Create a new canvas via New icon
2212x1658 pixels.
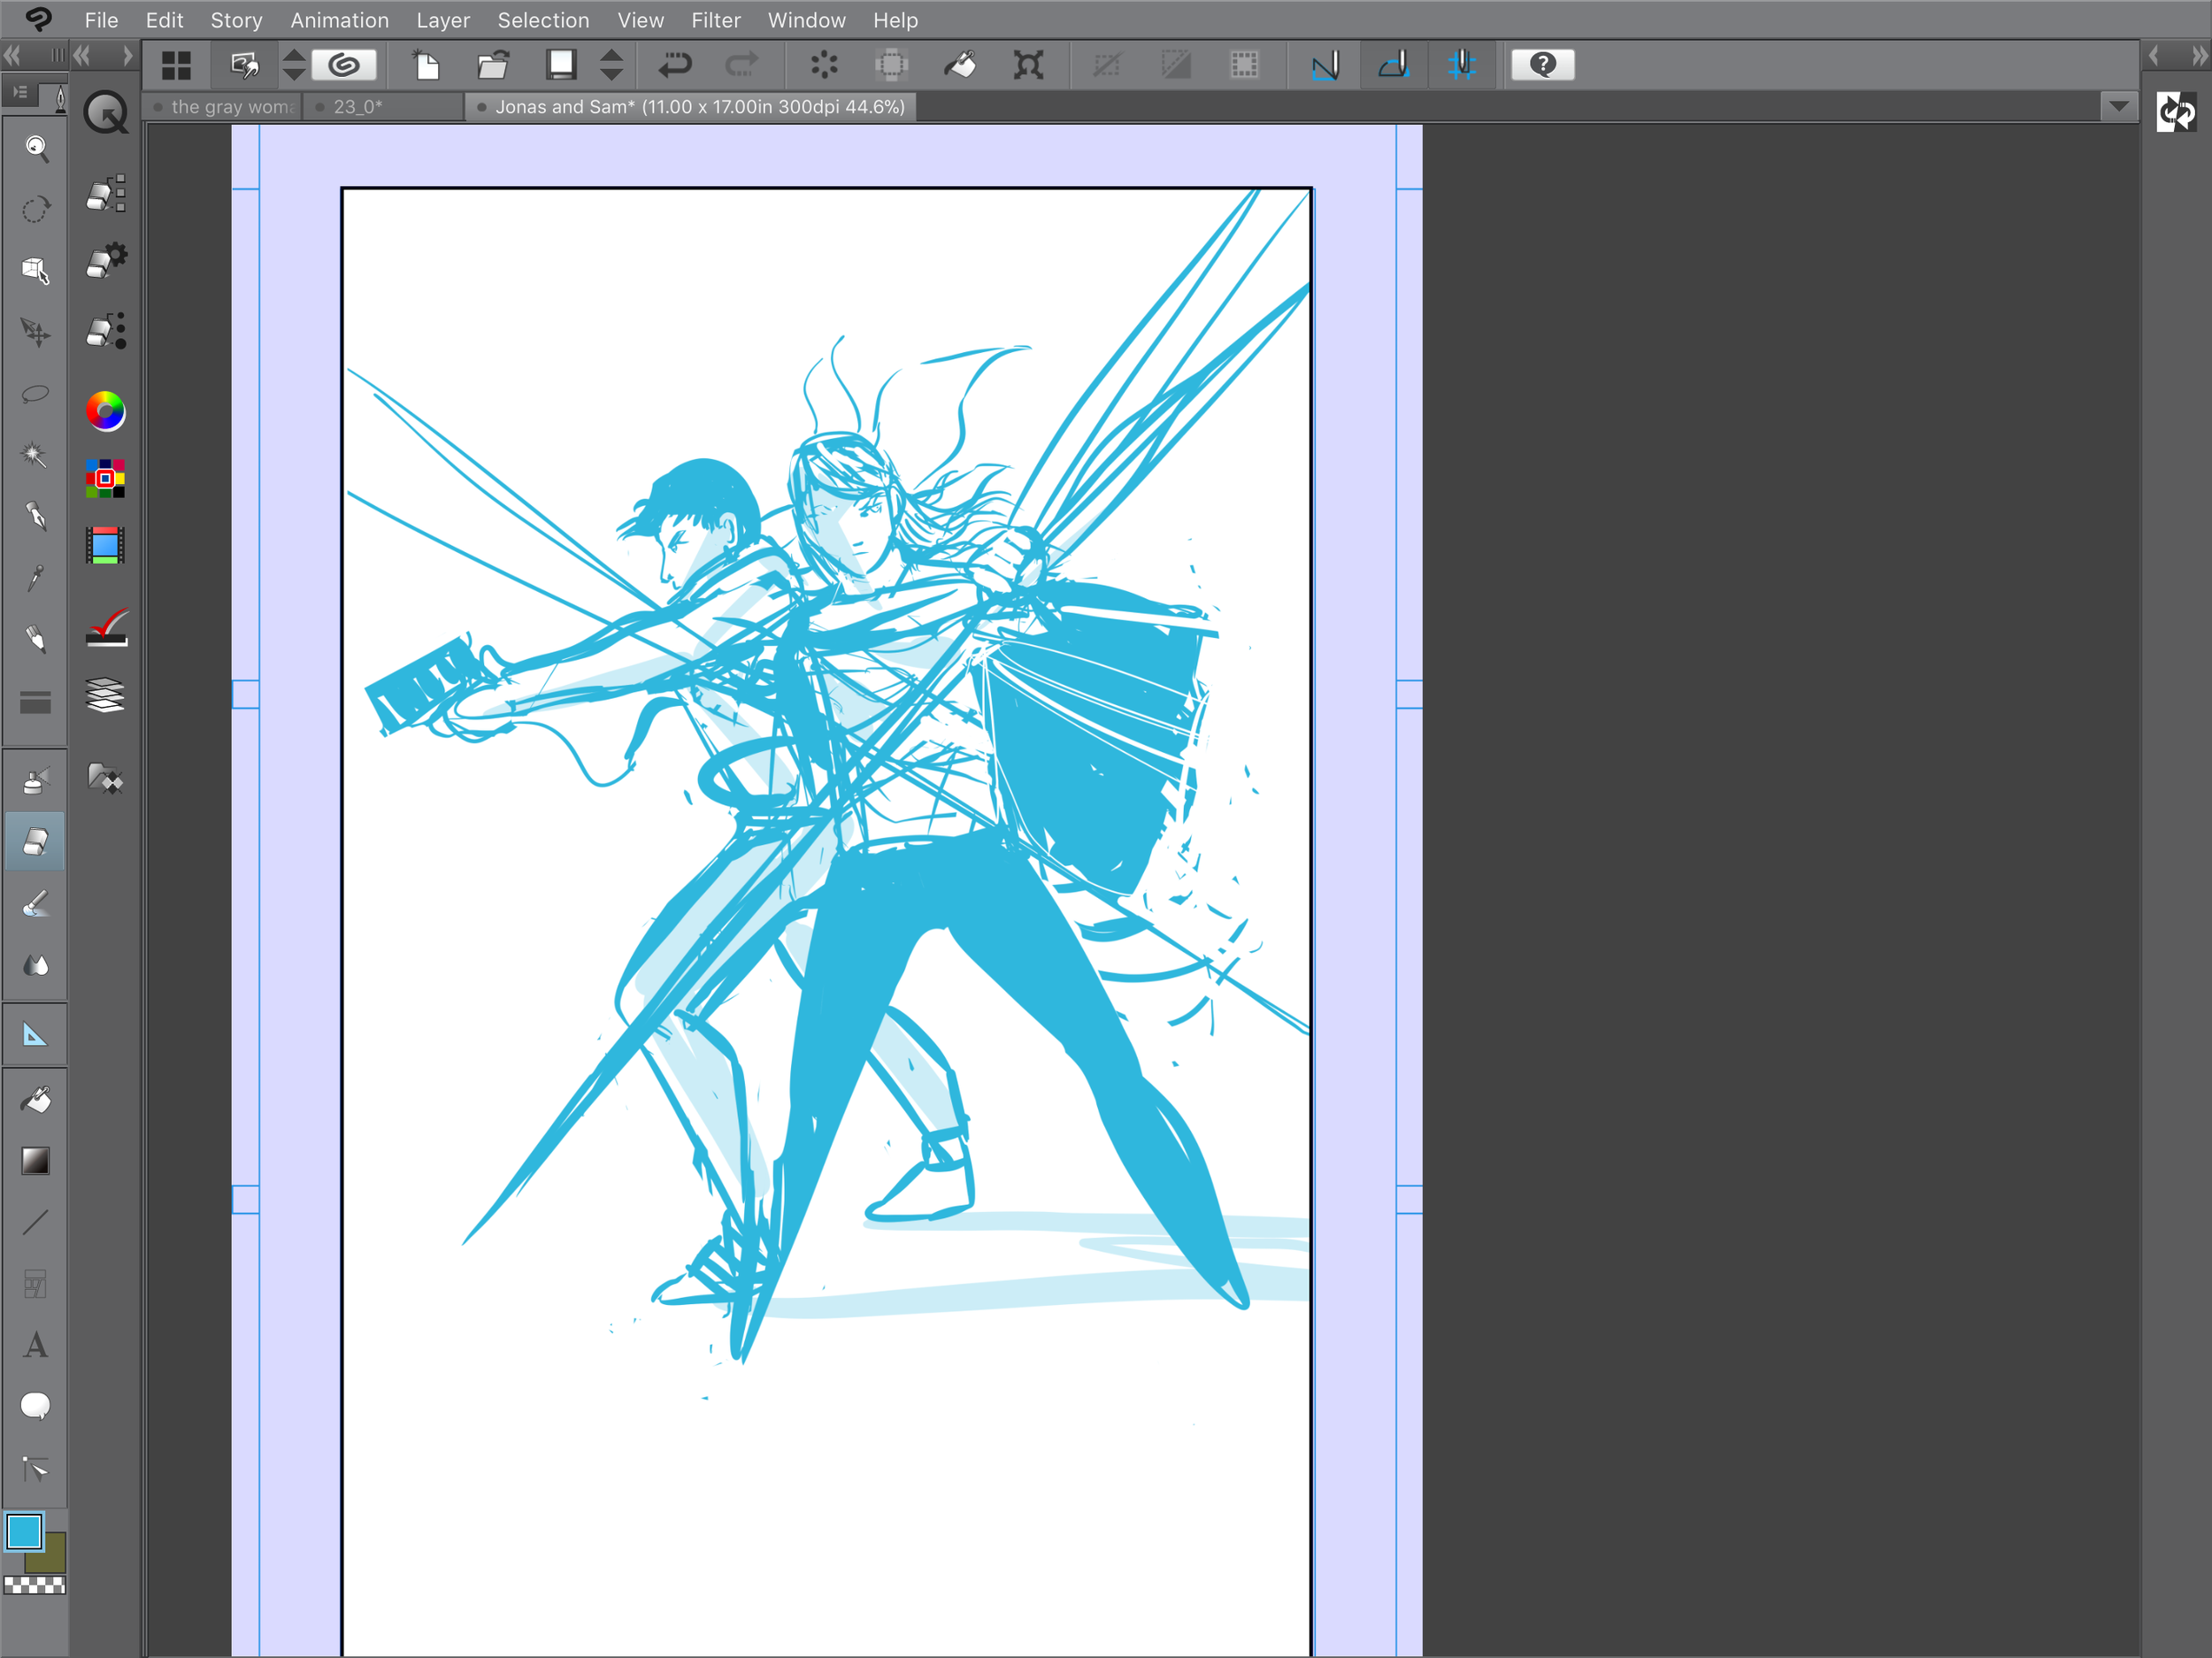426,64
